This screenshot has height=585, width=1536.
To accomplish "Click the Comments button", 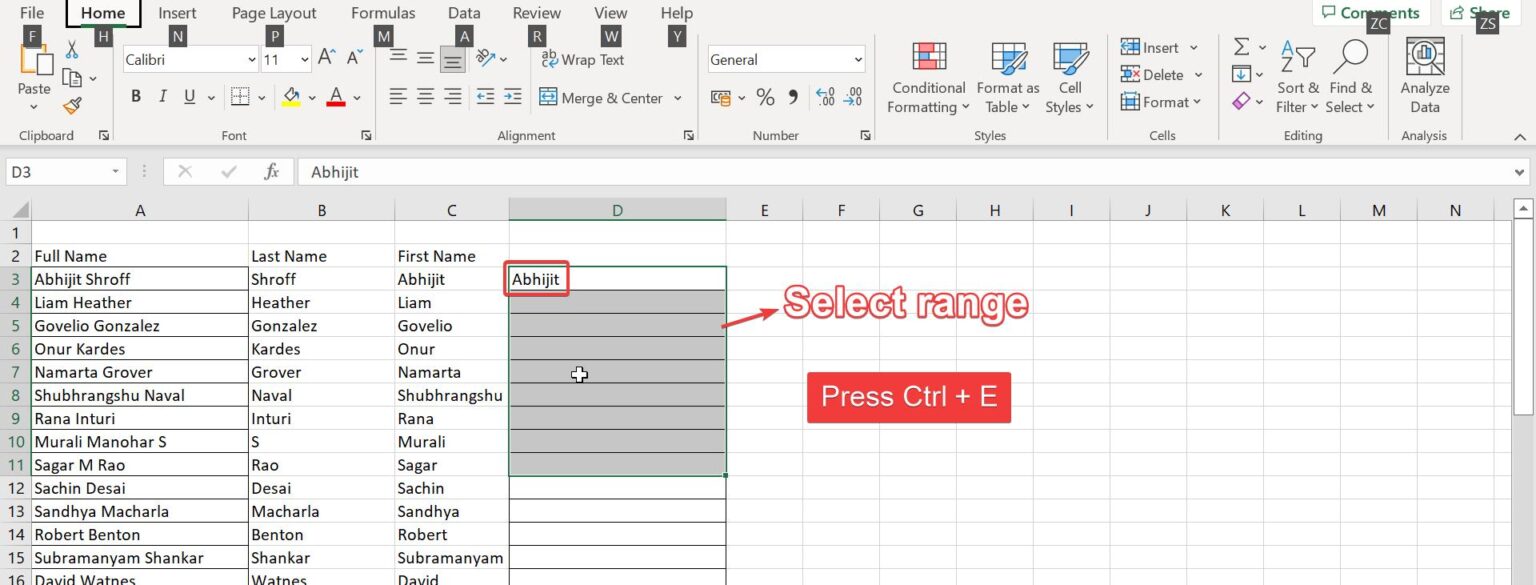I will tap(1371, 12).
